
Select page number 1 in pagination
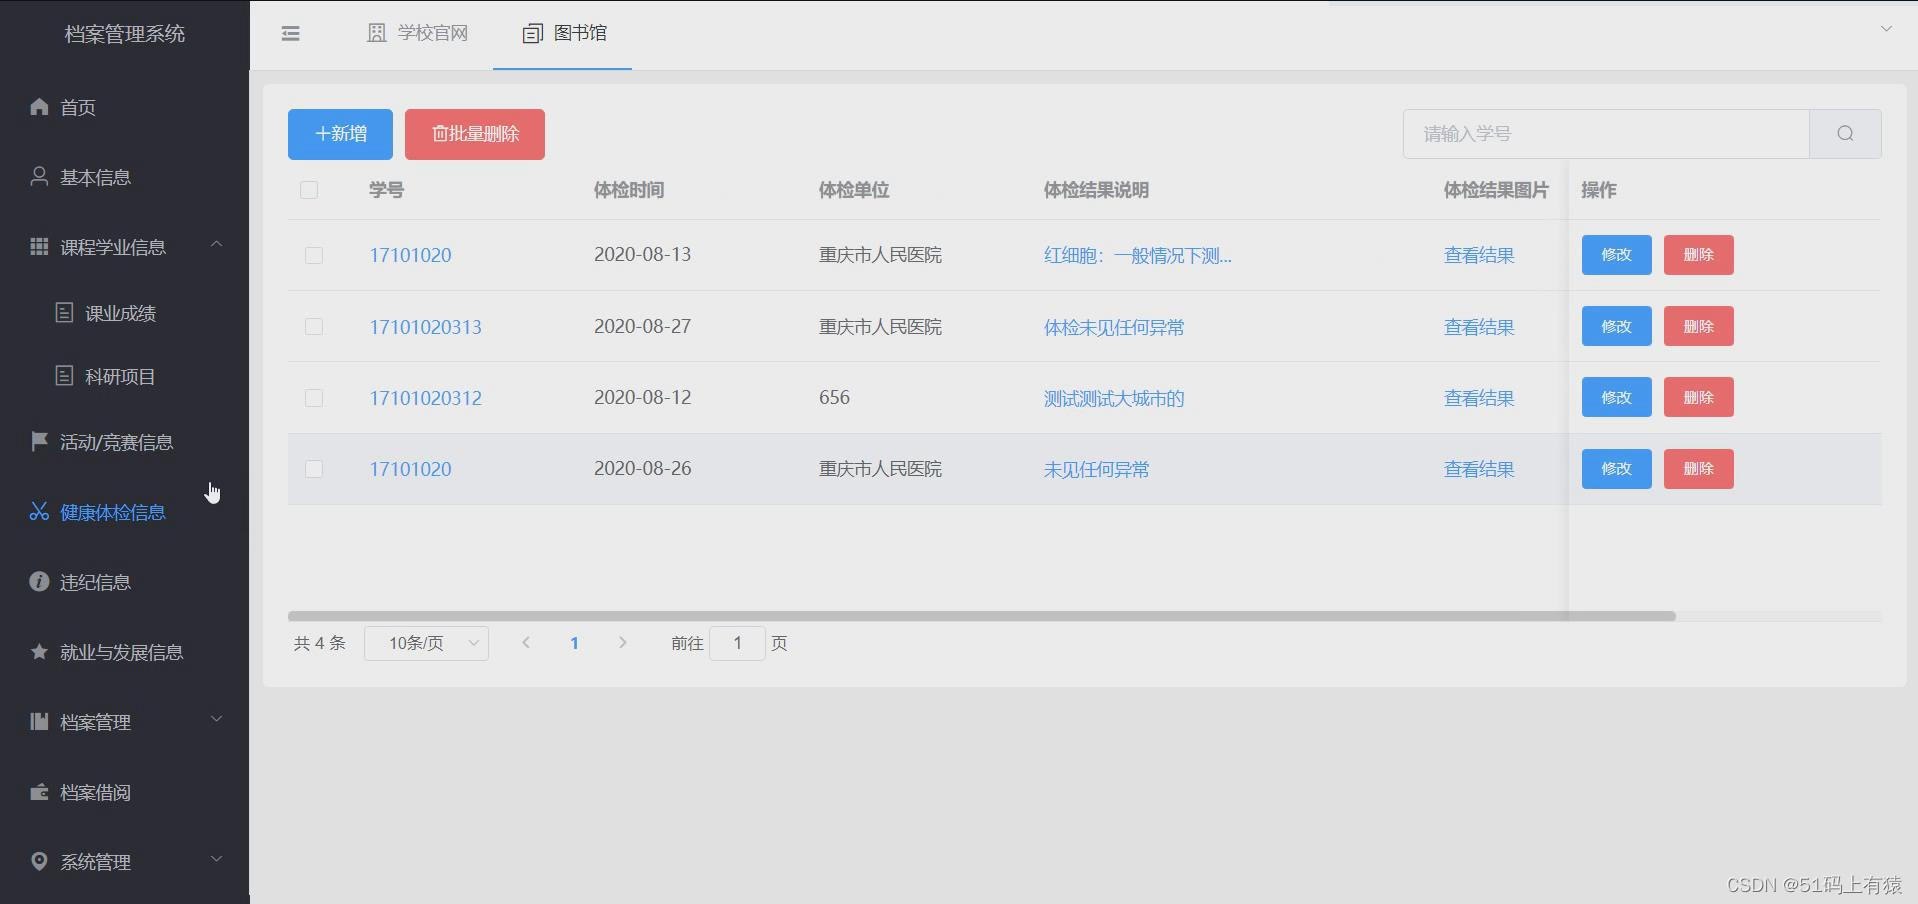[x=574, y=643]
